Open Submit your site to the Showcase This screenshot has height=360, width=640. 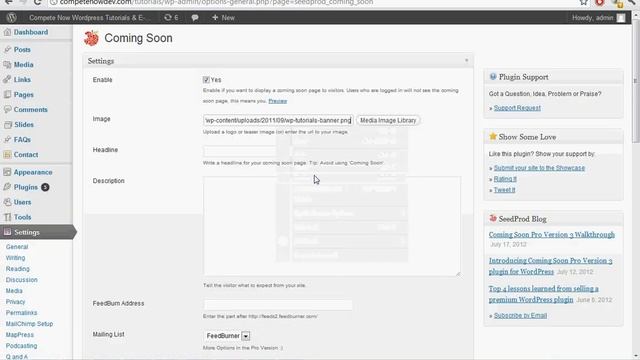[x=539, y=168]
